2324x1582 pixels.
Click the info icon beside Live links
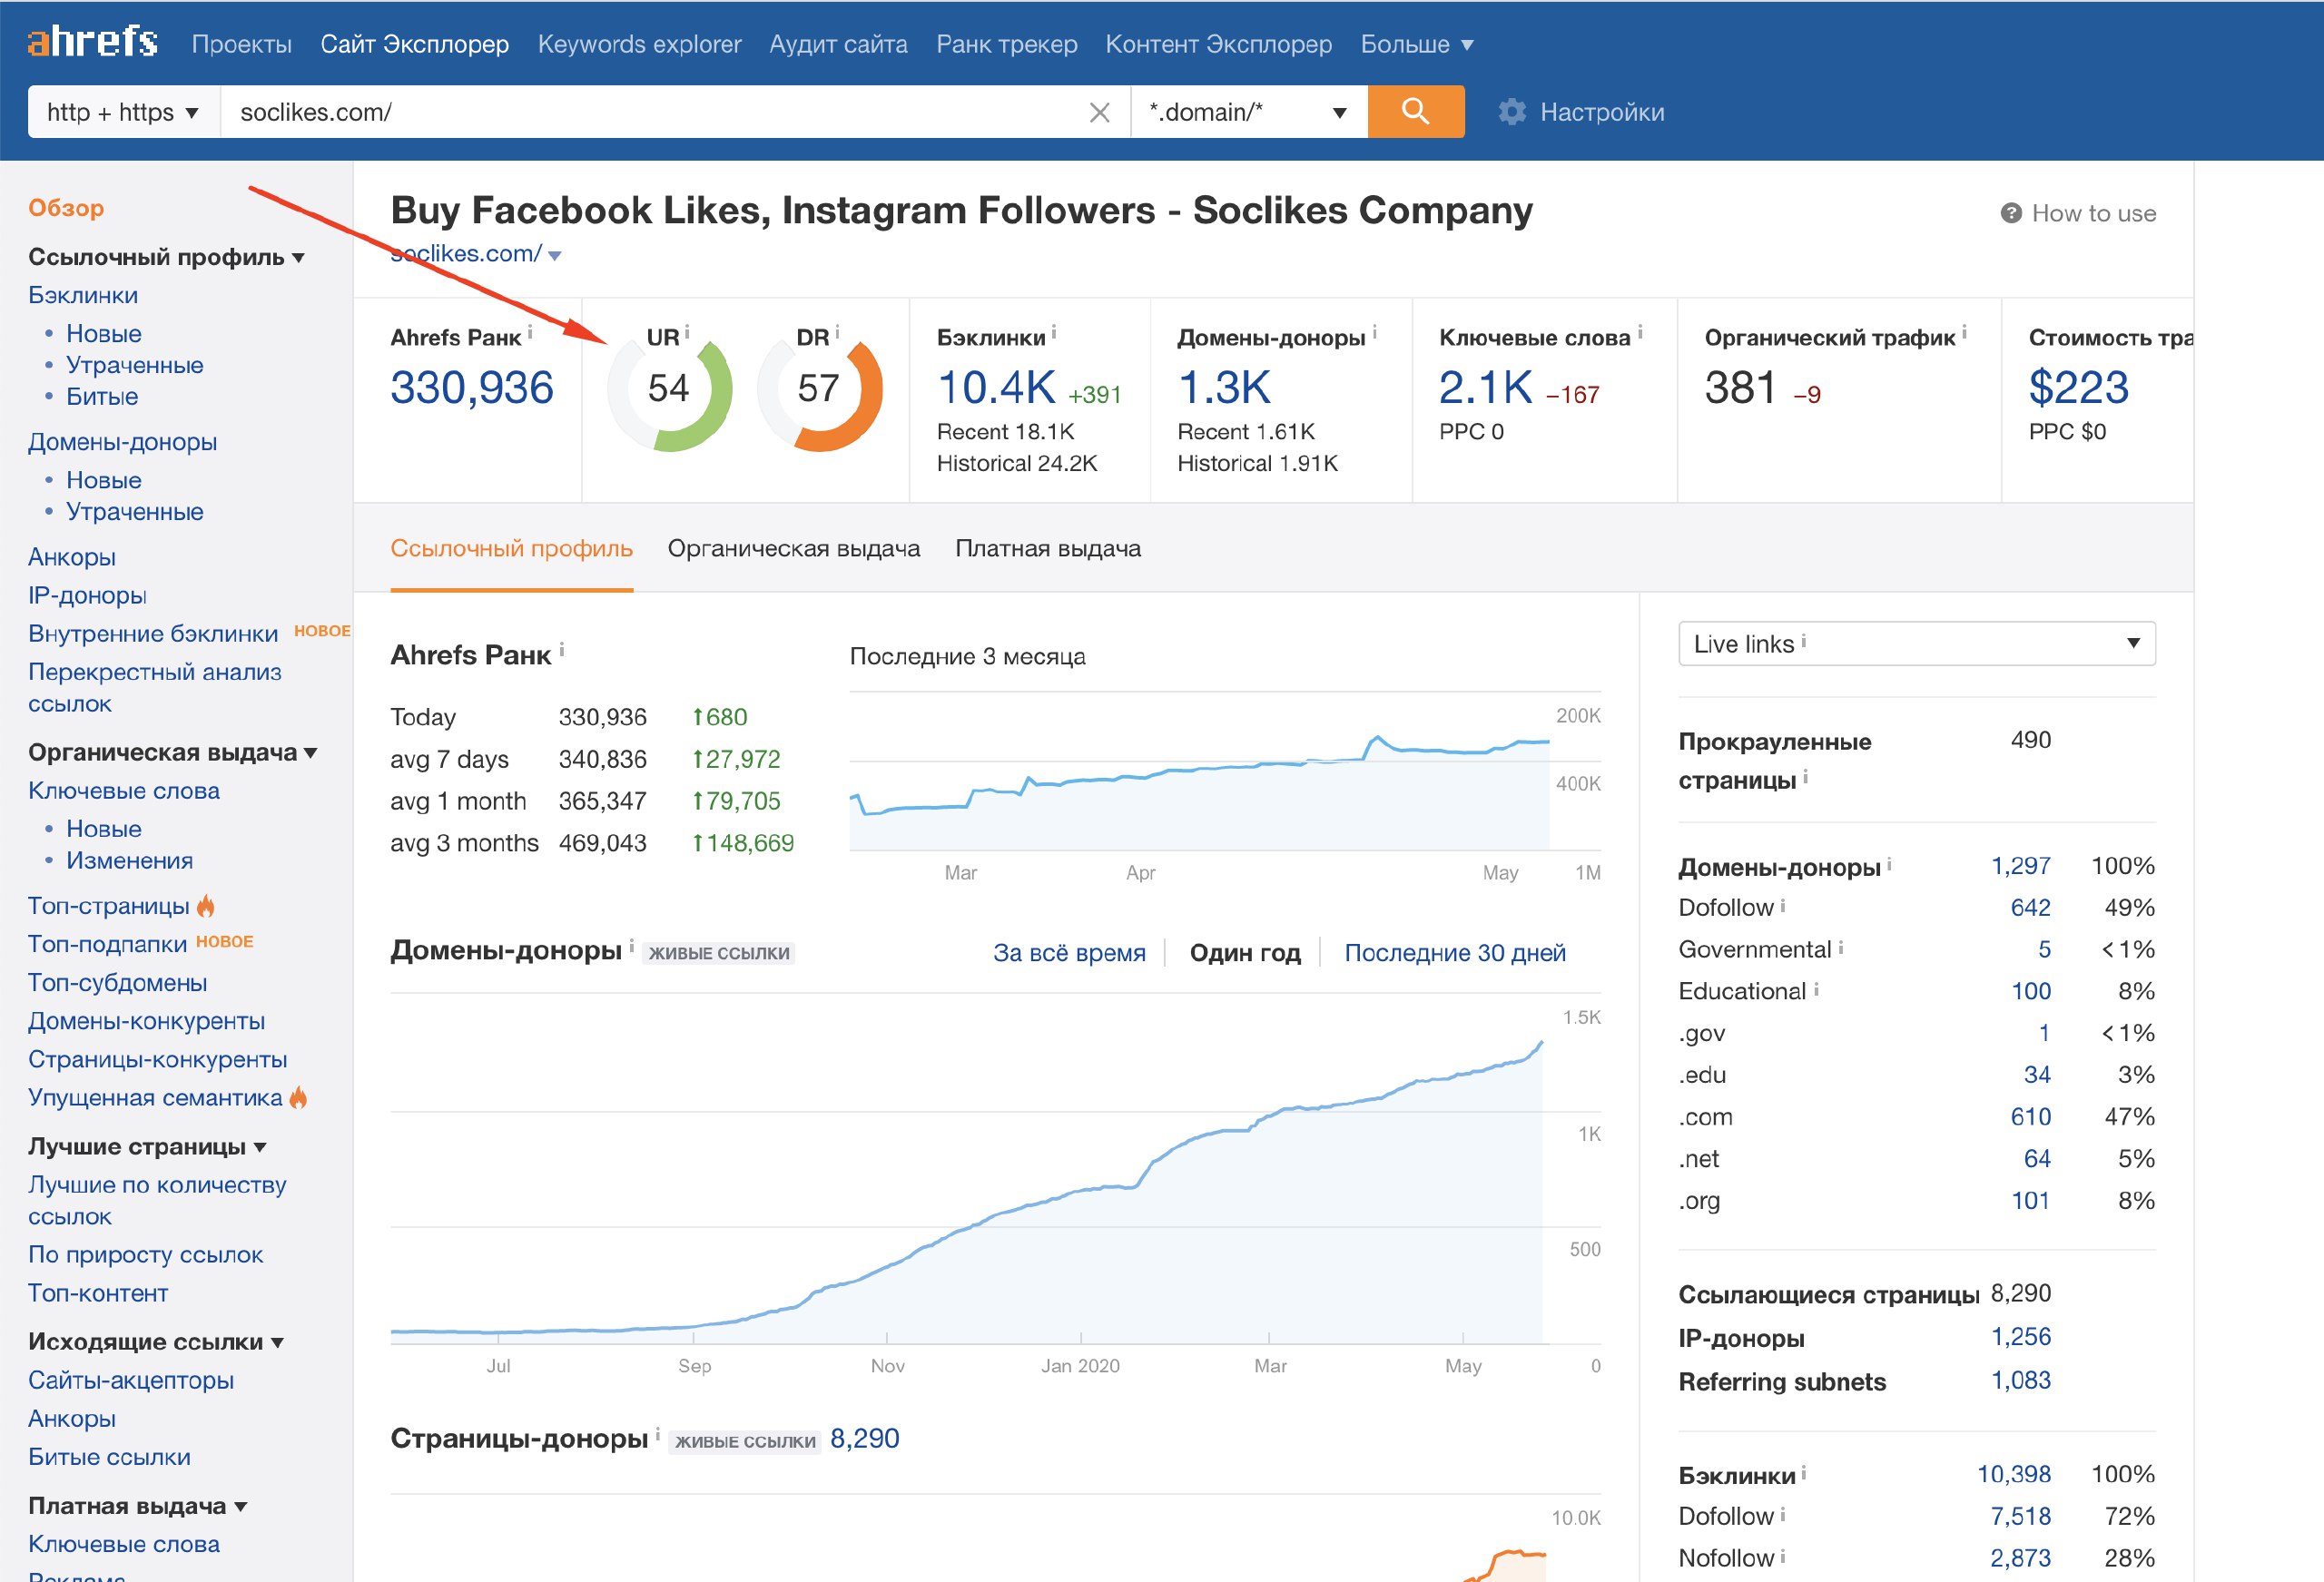pos(1803,641)
